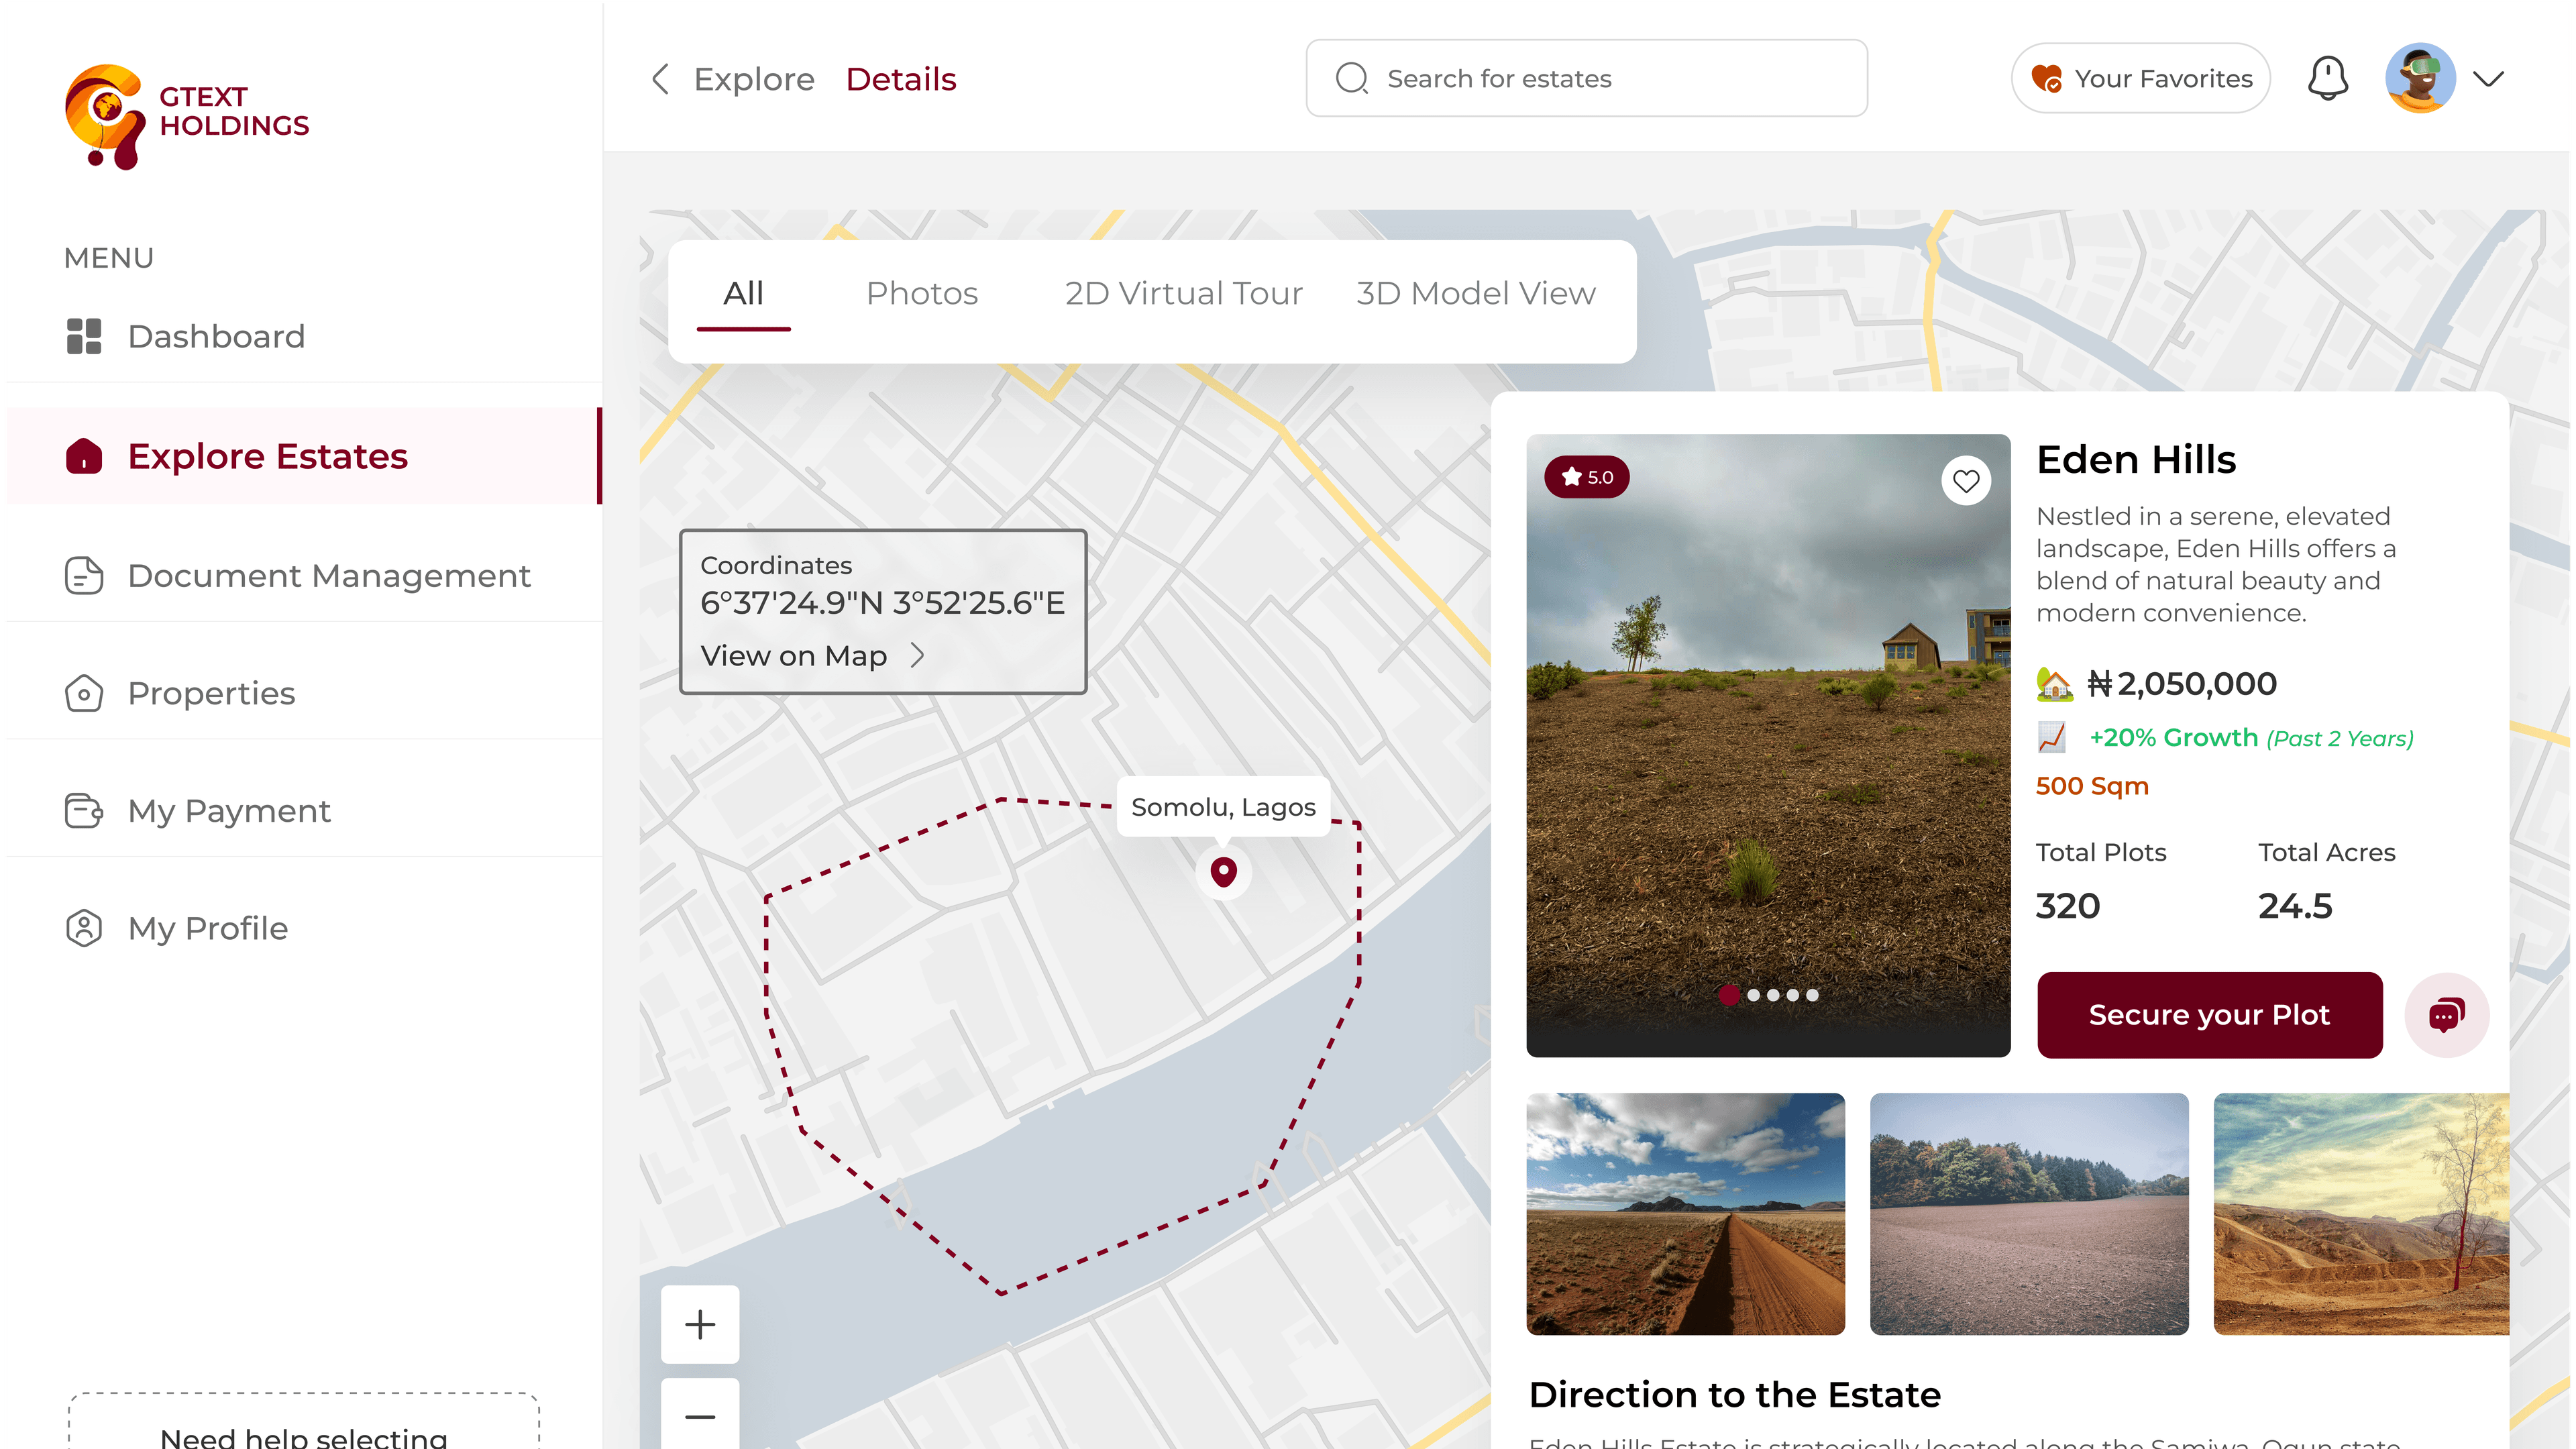Open chat with the message icon
The height and width of the screenshot is (1449, 2576).
click(2447, 1015)
